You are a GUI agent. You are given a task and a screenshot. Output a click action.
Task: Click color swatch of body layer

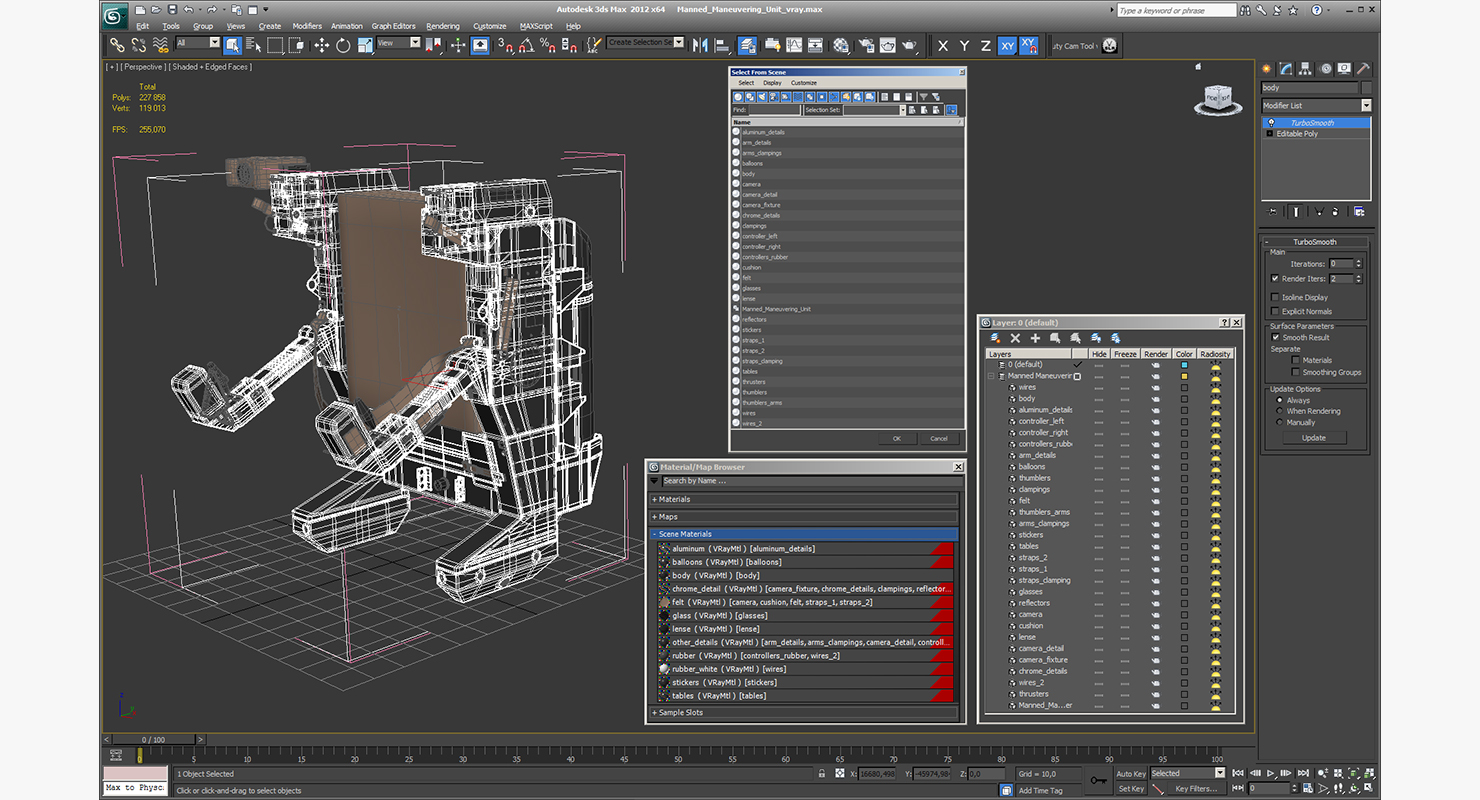(x=1185, y=398)
